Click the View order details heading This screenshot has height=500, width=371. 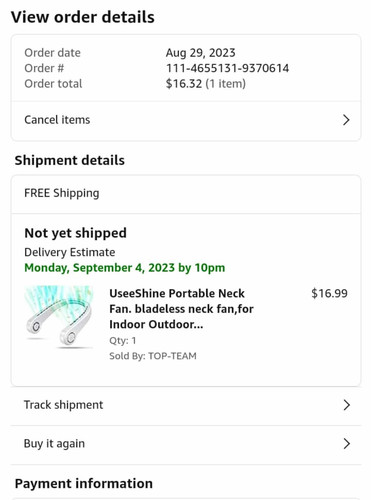pos(83,17)
